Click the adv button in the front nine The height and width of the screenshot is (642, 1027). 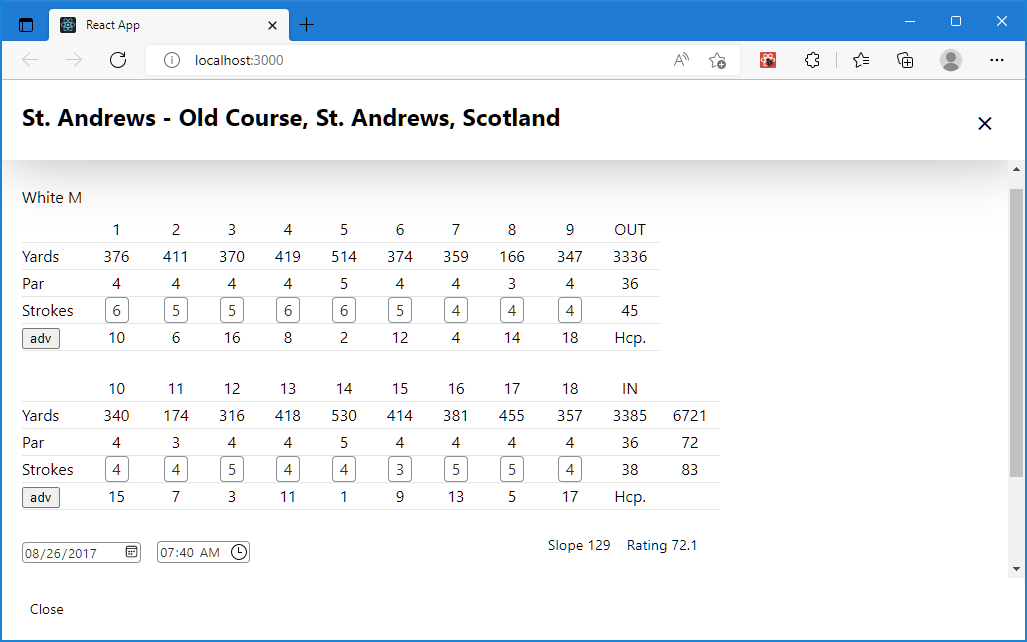pos(41,338)
